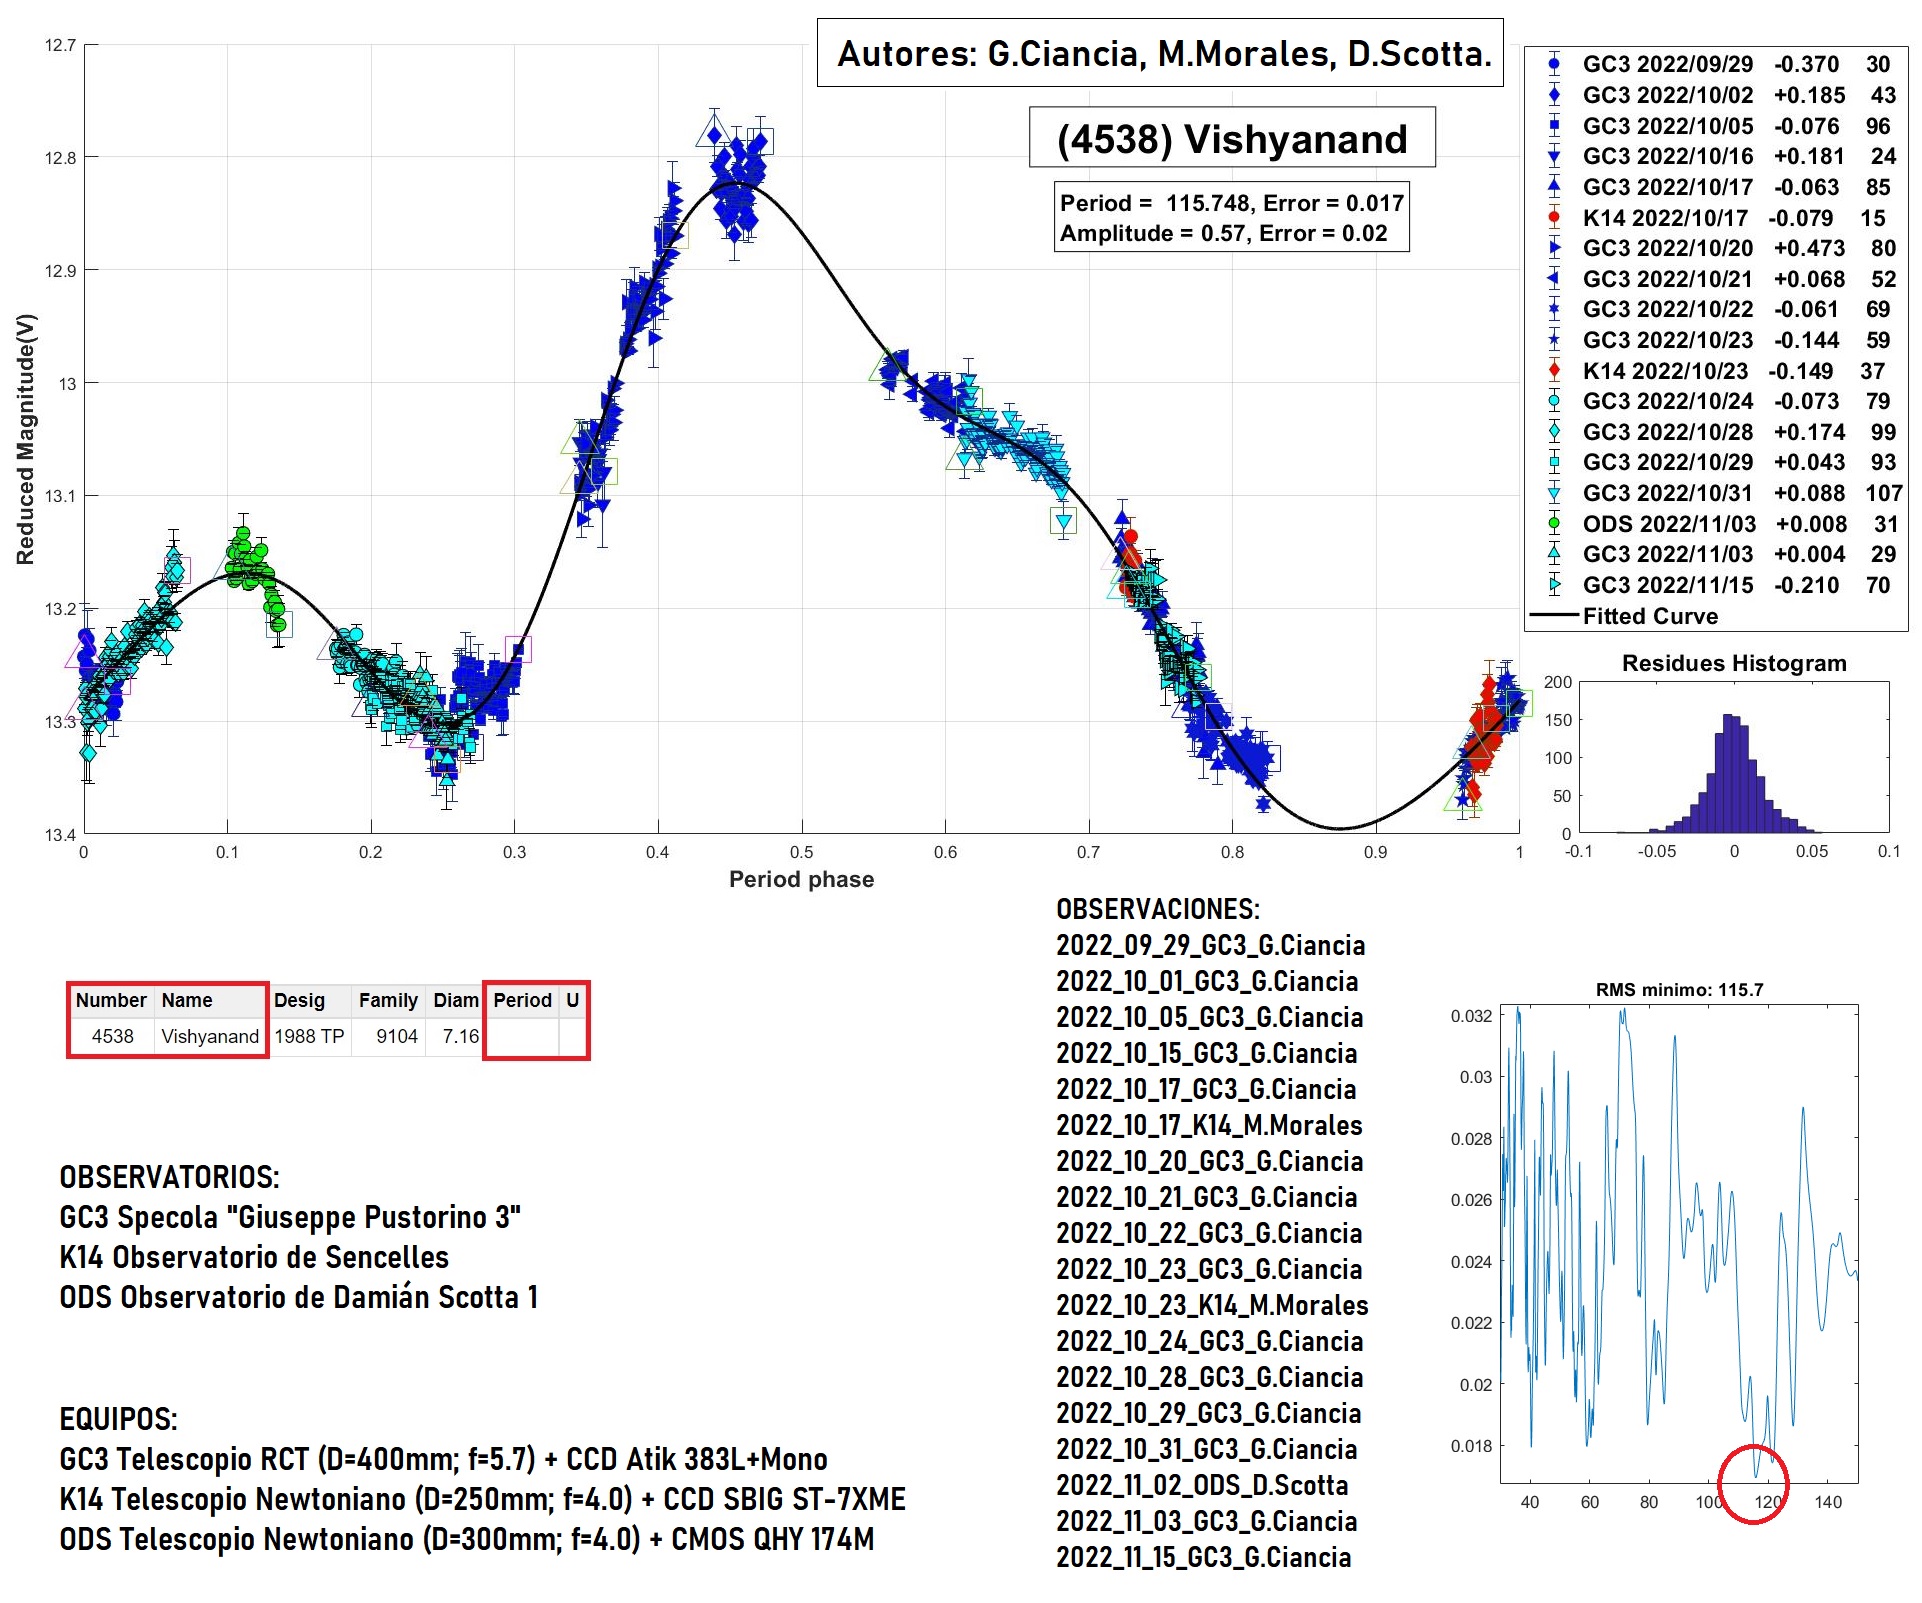Click the Residues Histogram title
This screenshot has height=1603, width=1922.
point(1734,663)
